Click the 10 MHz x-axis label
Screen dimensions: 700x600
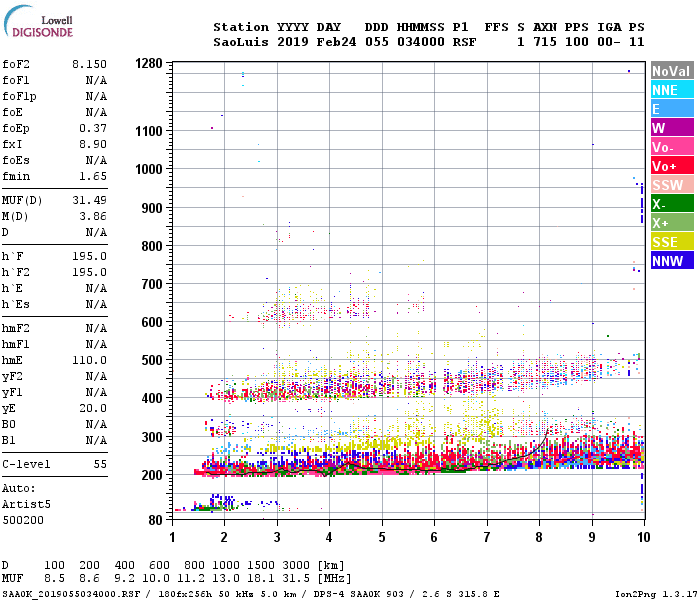click(644, 537)
